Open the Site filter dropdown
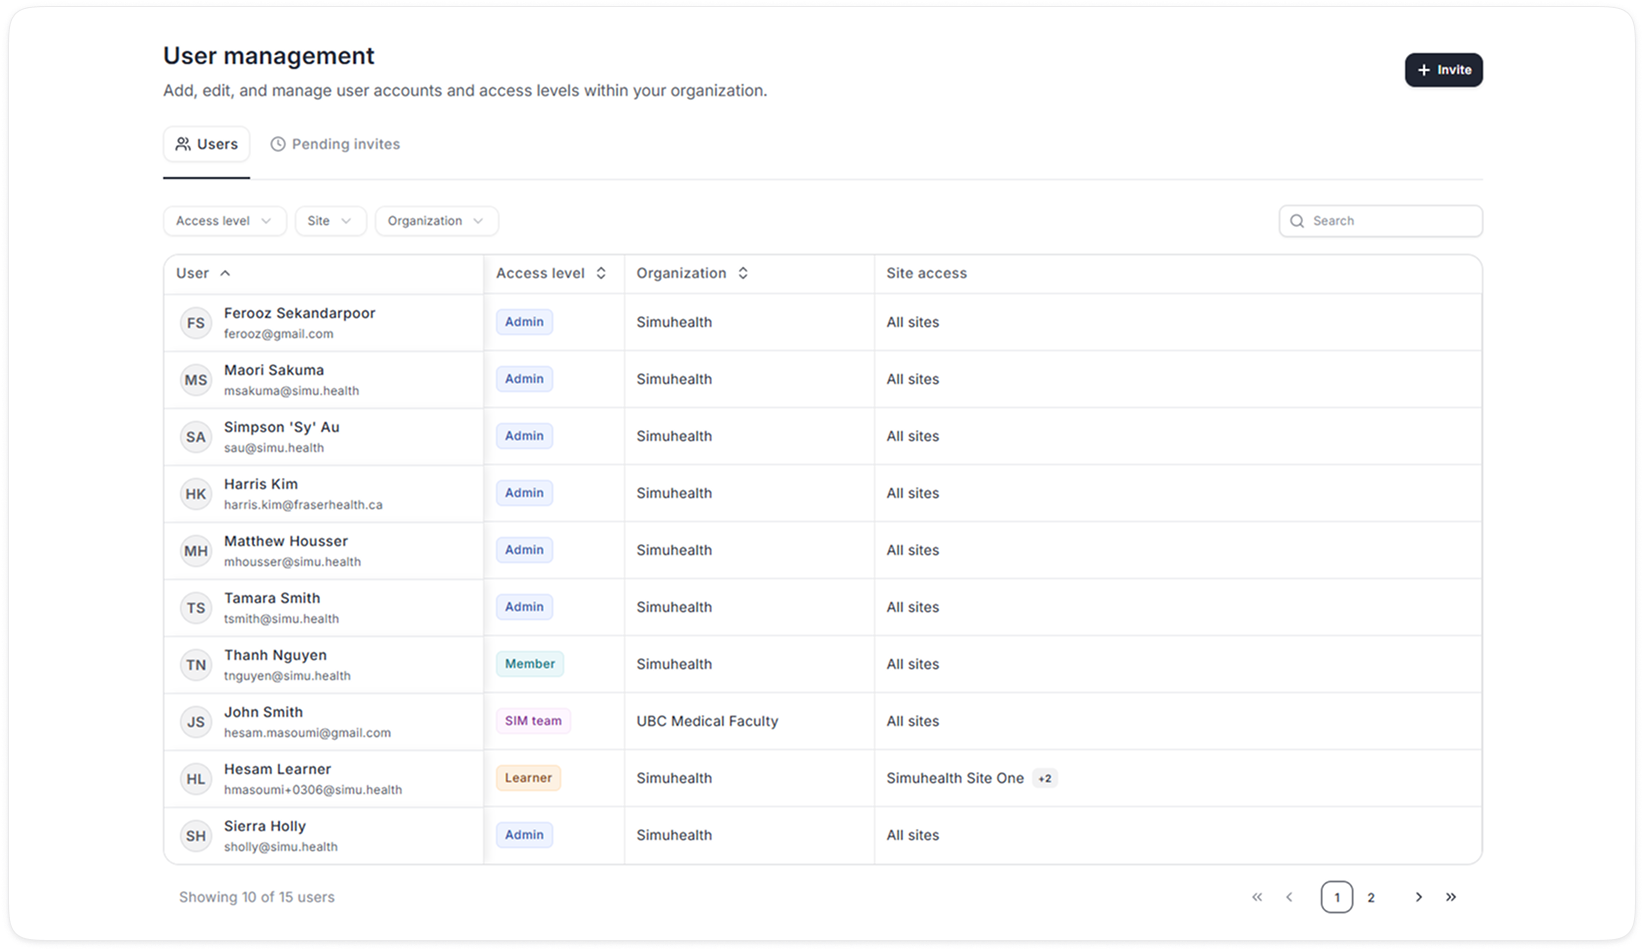 coord(331,221)
